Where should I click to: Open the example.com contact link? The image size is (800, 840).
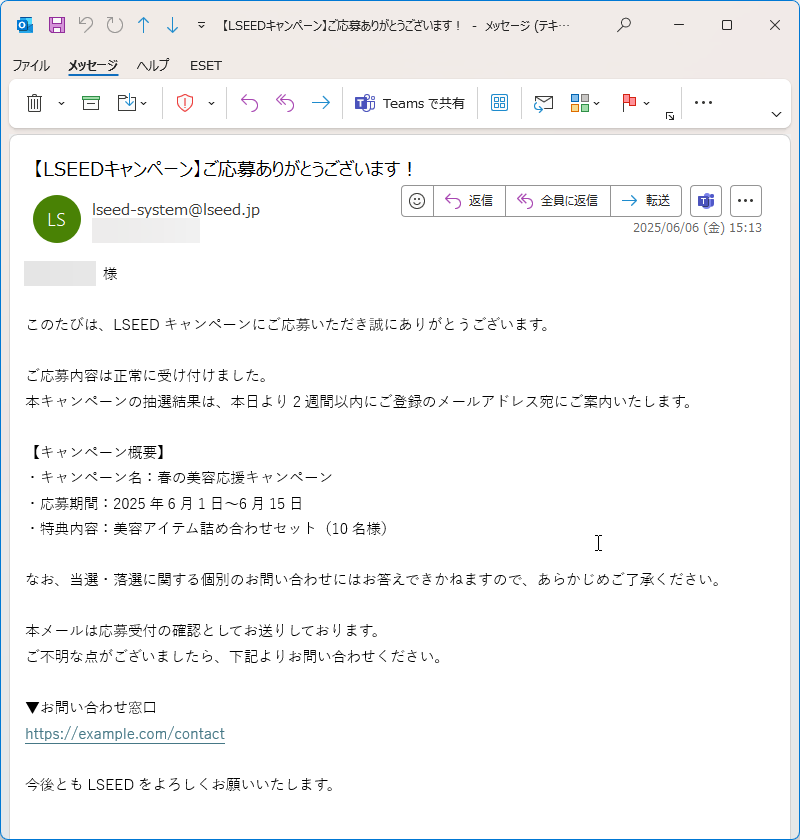(x=125, y=733)
